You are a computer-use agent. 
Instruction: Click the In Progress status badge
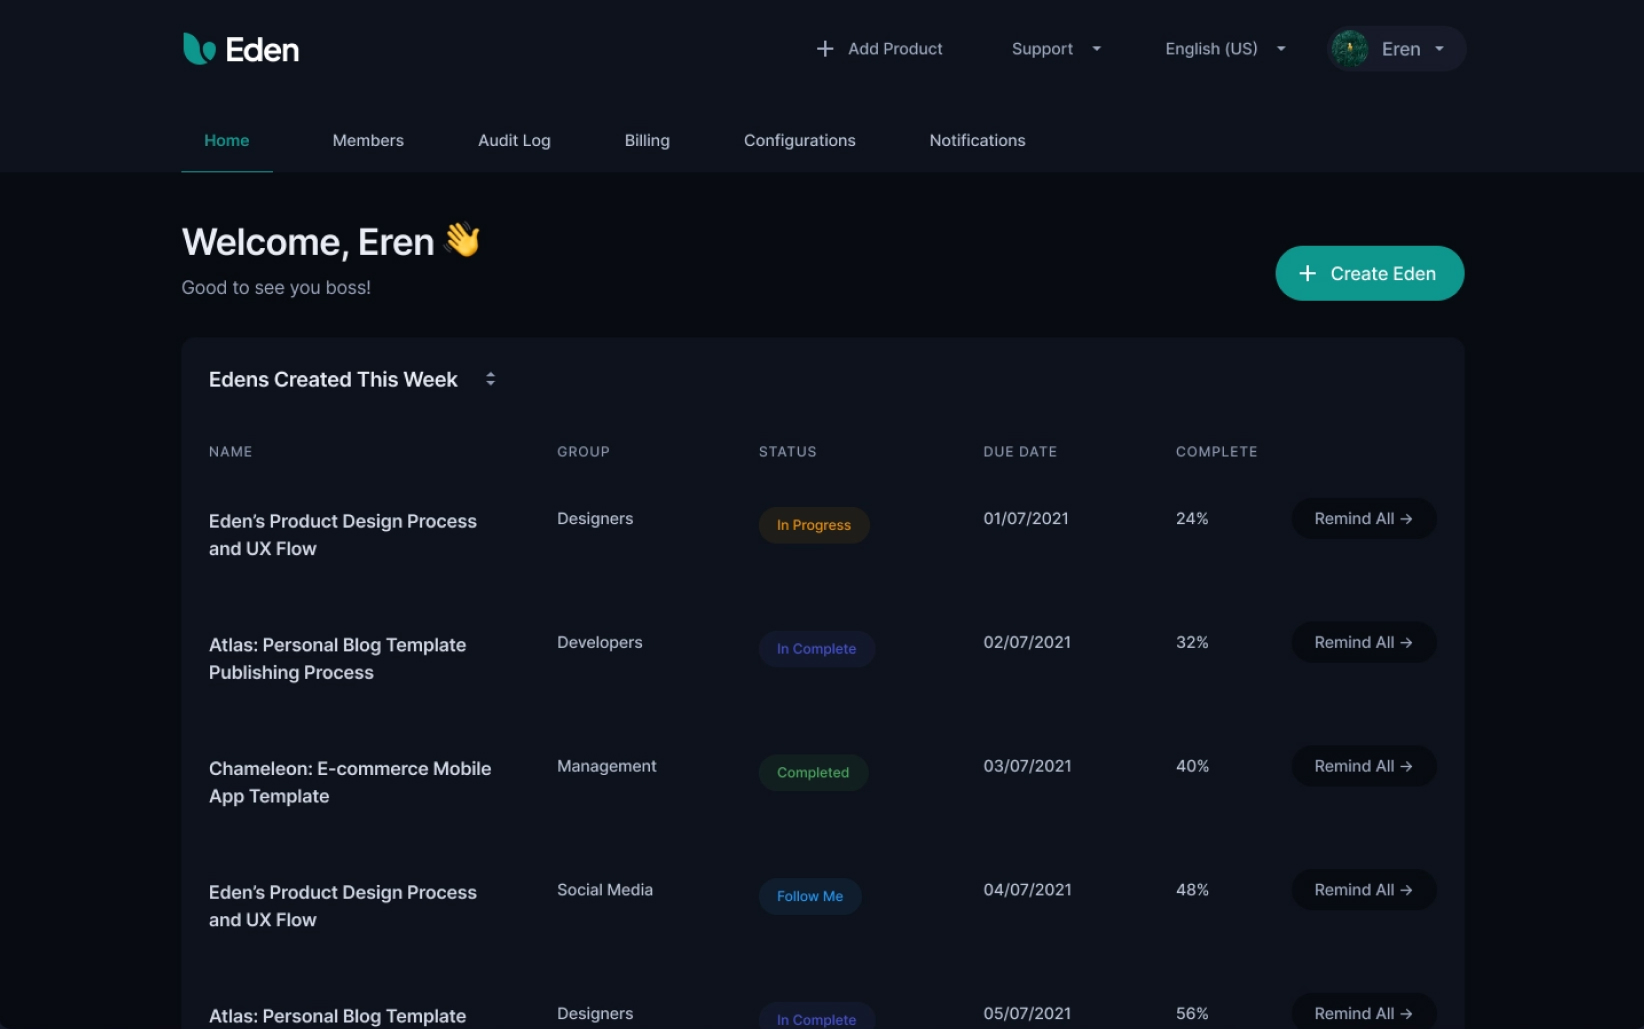pyautogui.click(x=813, y=525)
